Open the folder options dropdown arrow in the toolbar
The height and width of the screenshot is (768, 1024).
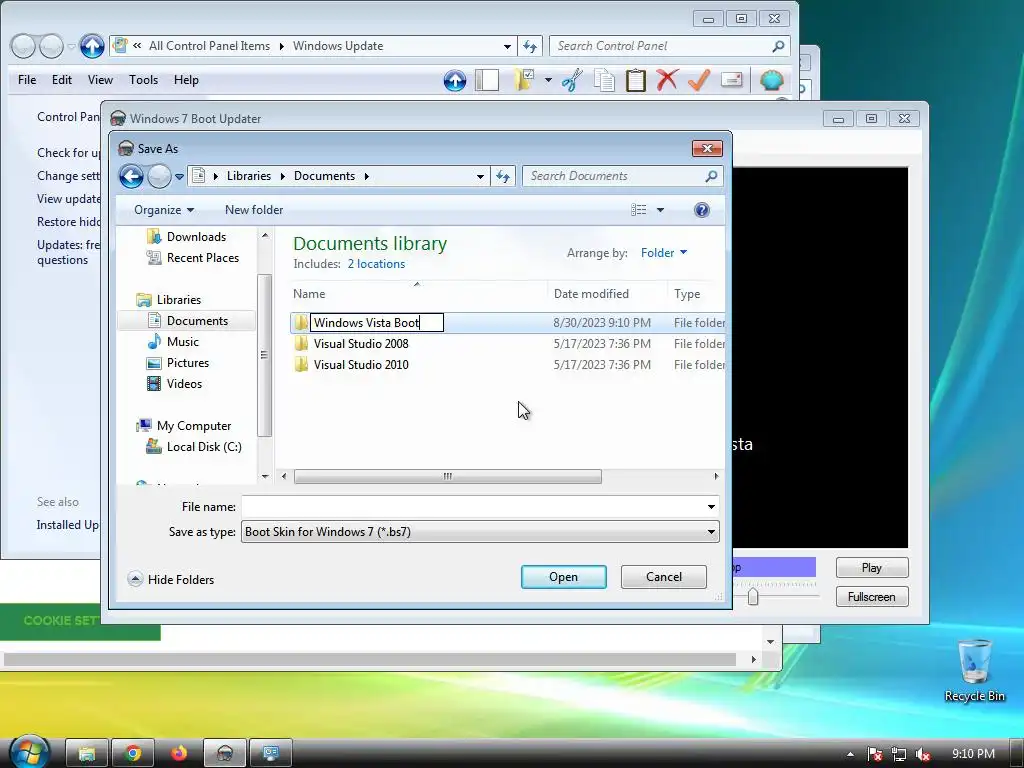click(x=548, y=80)
